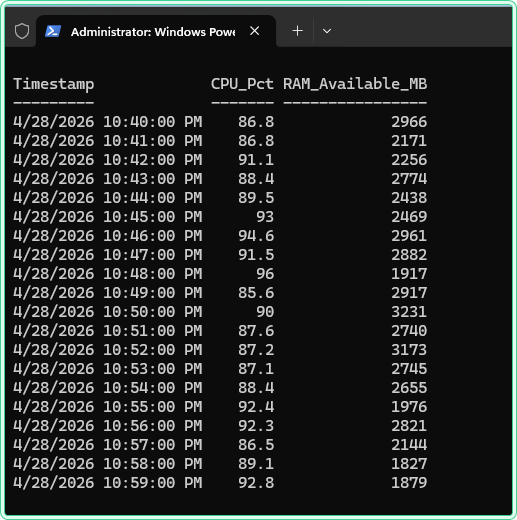The width and height of the screenshot is (517, 520).
Task: Click the timestamp 4/28/2026 10:45:00 PM
Action: click(x=108, y=217)
